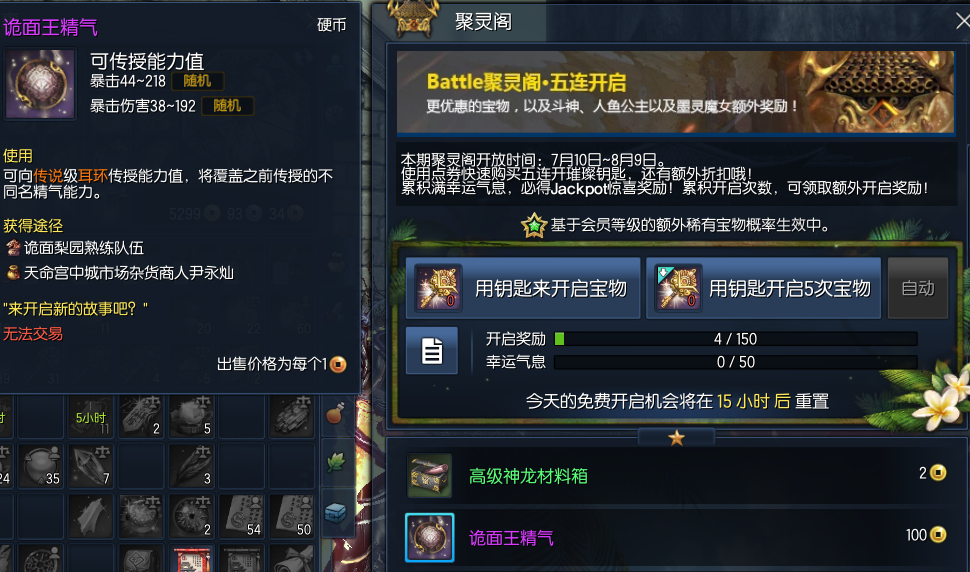This screenshot has width=970, height=572.
Task: Expand the star divider handle
Action: [x=676, y=438]
